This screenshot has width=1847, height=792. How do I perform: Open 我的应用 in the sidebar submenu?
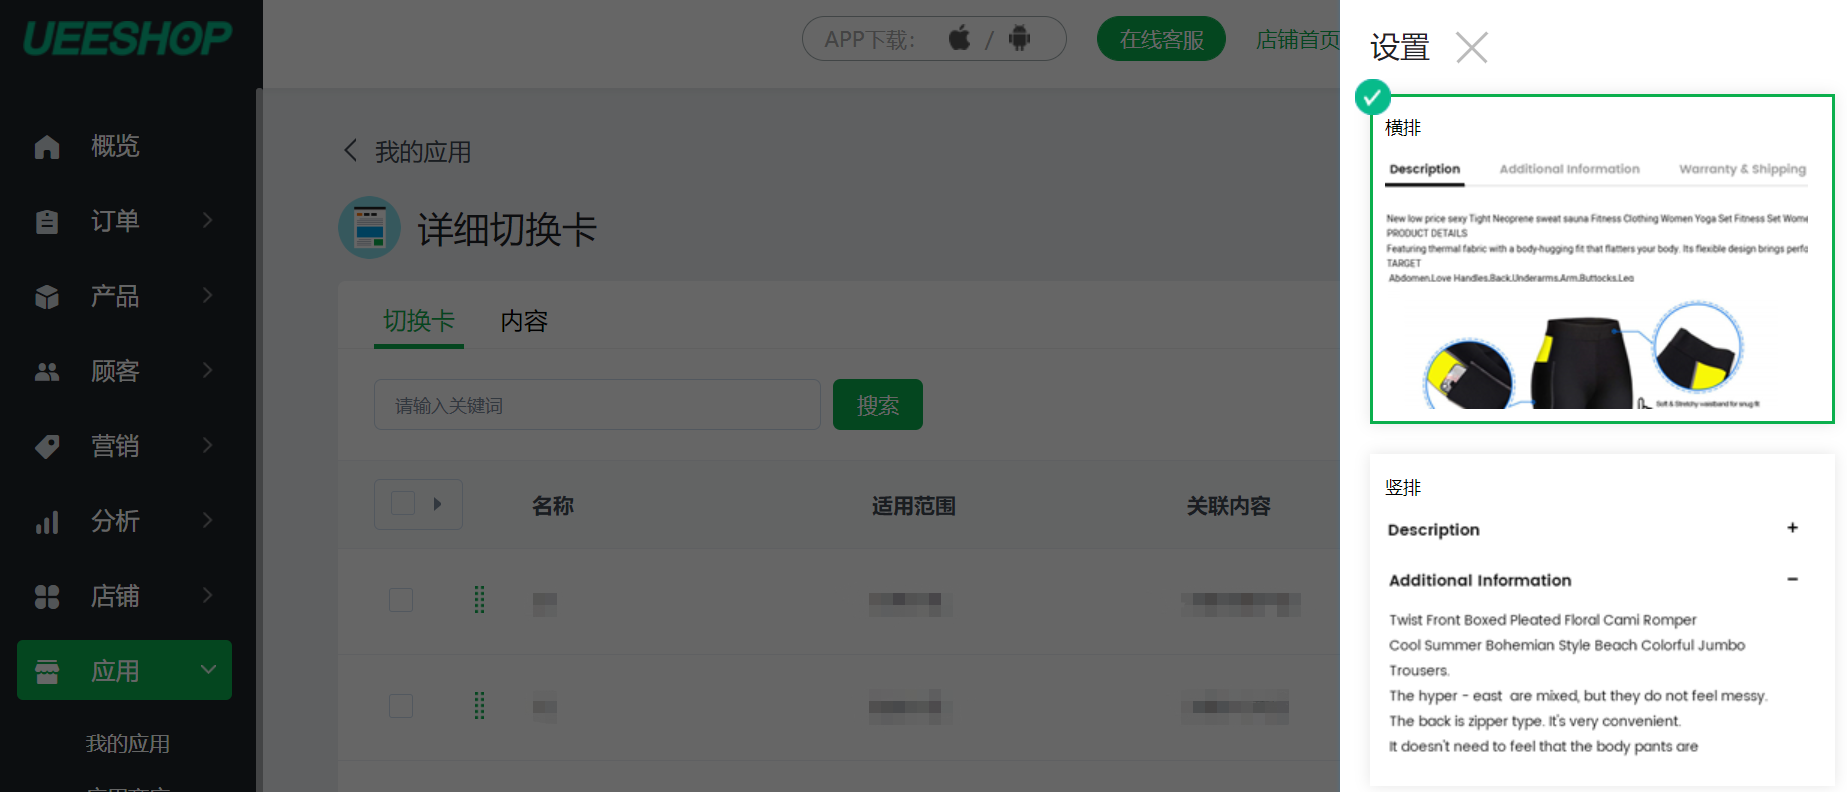pyautogui.click(x=127, y=744)
